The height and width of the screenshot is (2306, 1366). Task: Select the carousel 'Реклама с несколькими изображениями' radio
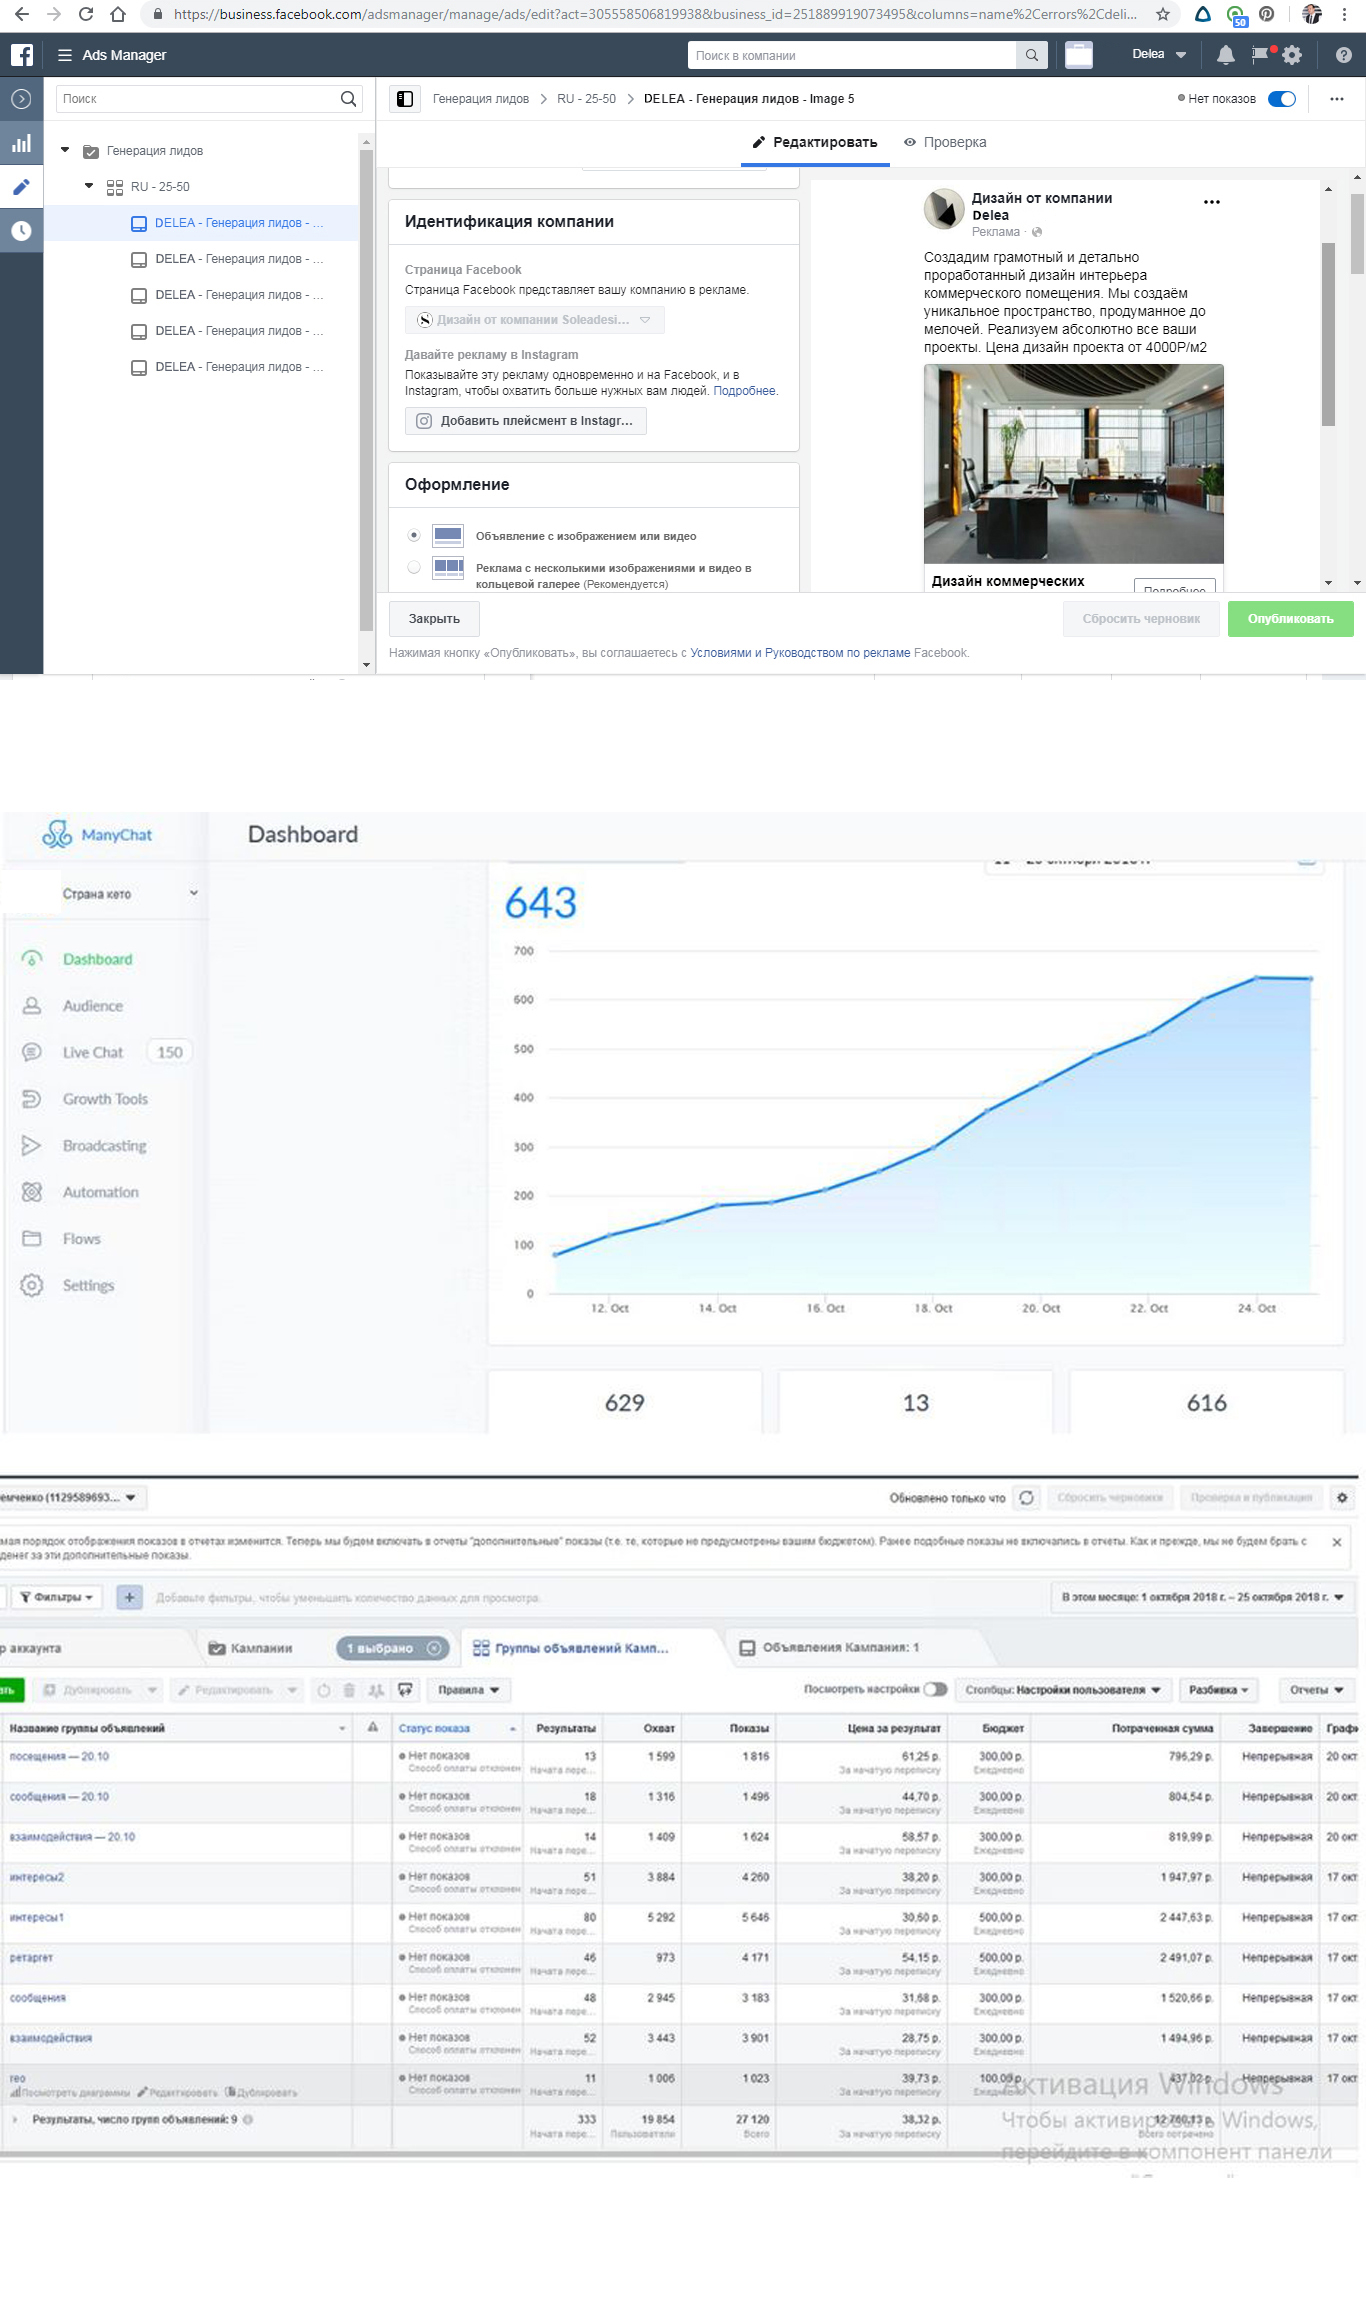pos(414,567)
